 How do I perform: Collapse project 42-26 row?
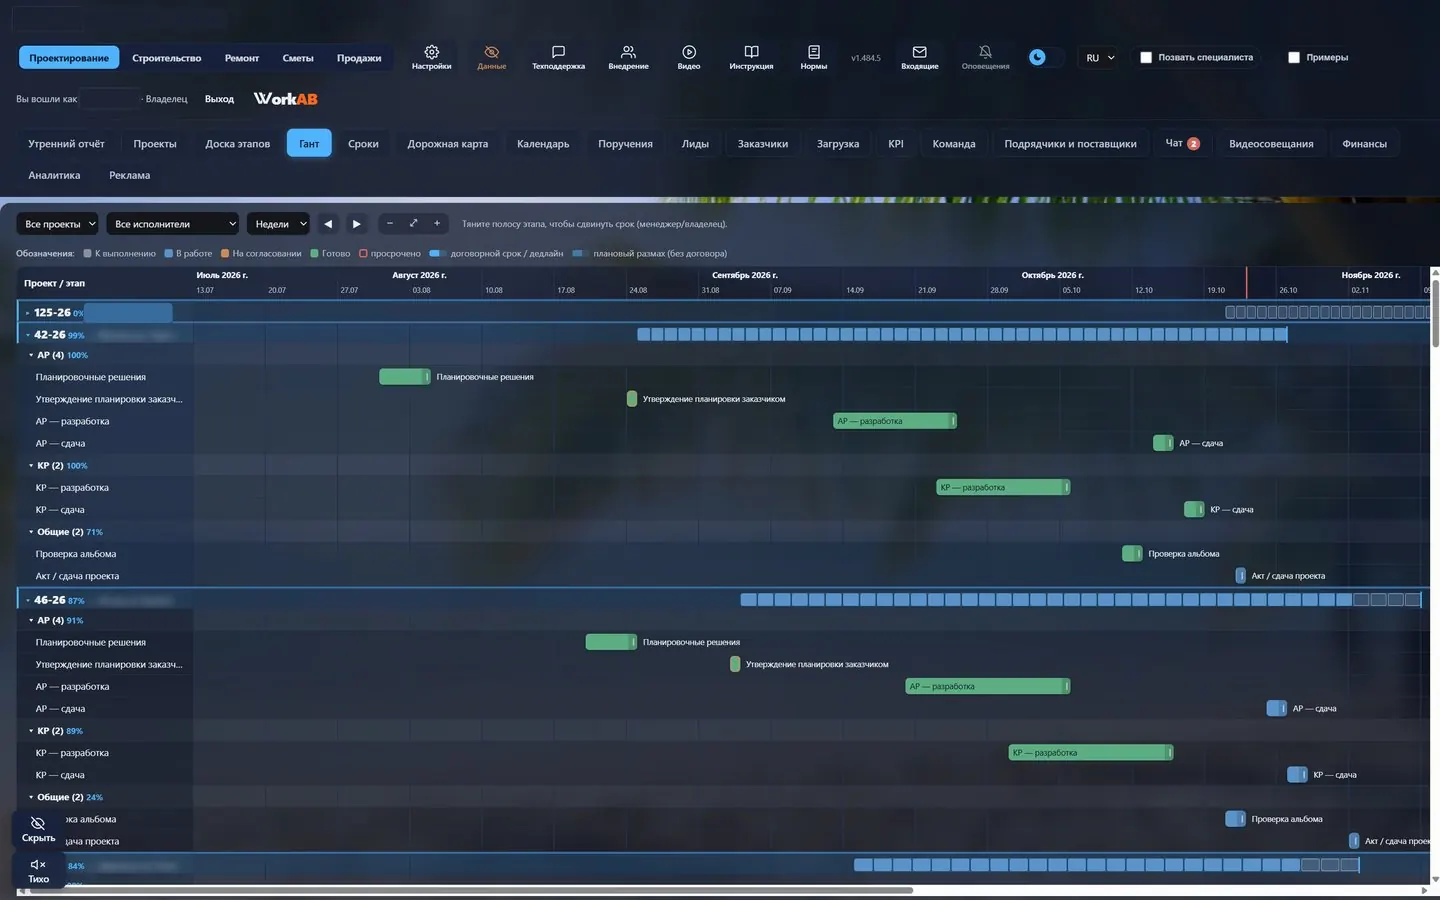point(28,335)
